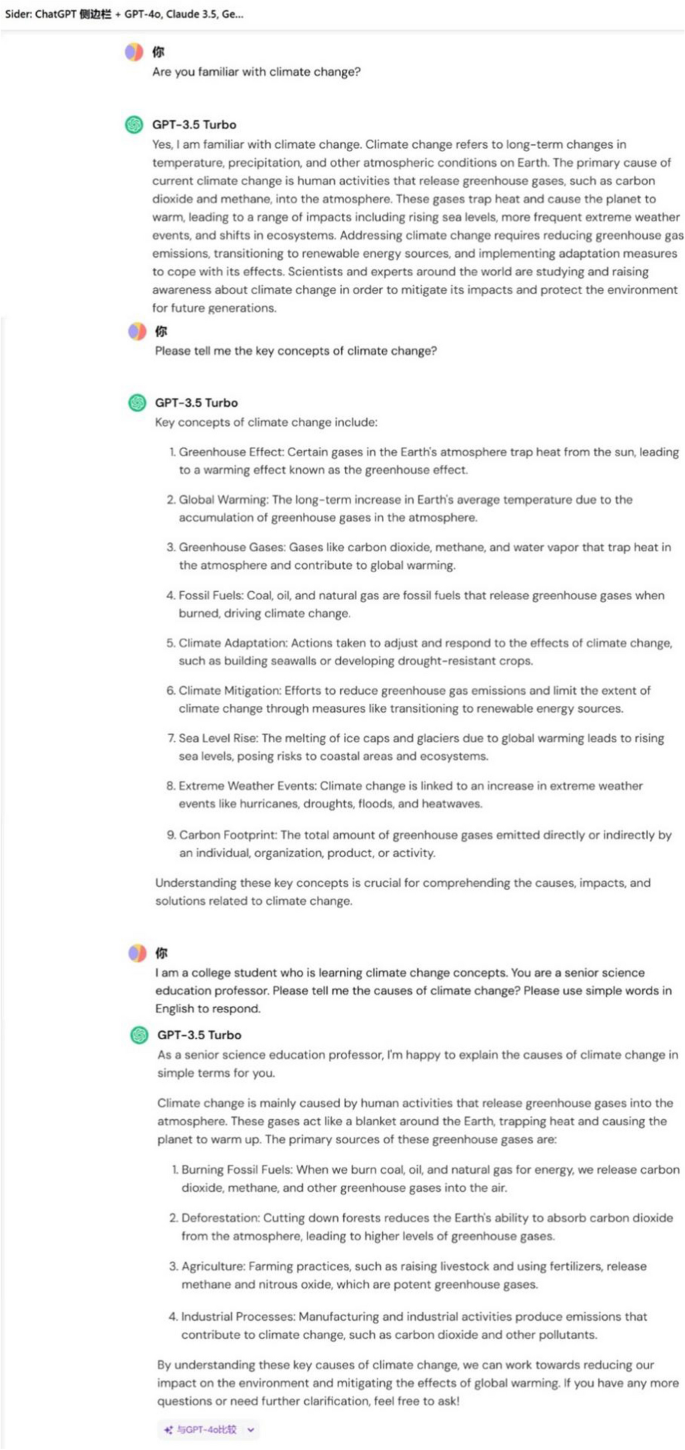Click the message 'Are you familiar with climate change?'
Image resolution: width=685 pixels, height=1450 pixels.
(x=256, y=72)
